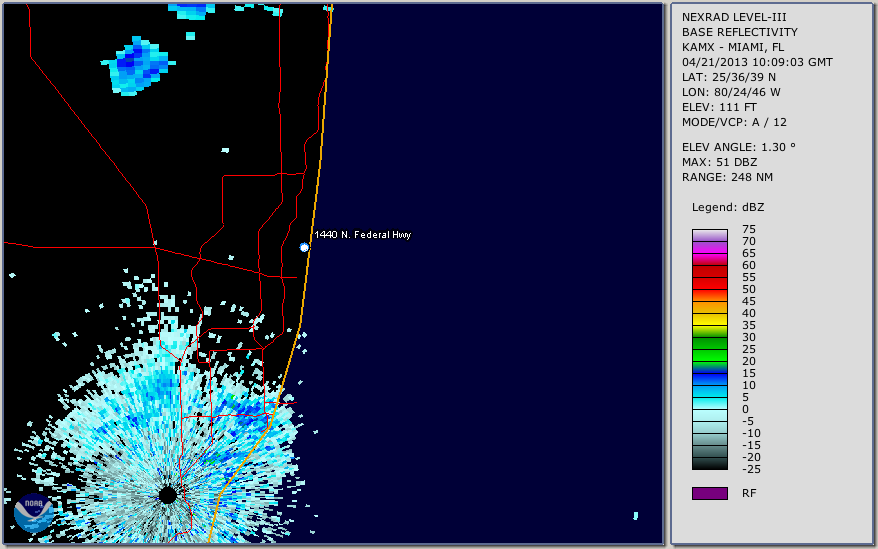Select the BASE REFLECTIVITY text
The height and width of the screenshot is (549, 878).
coord(740,32)
